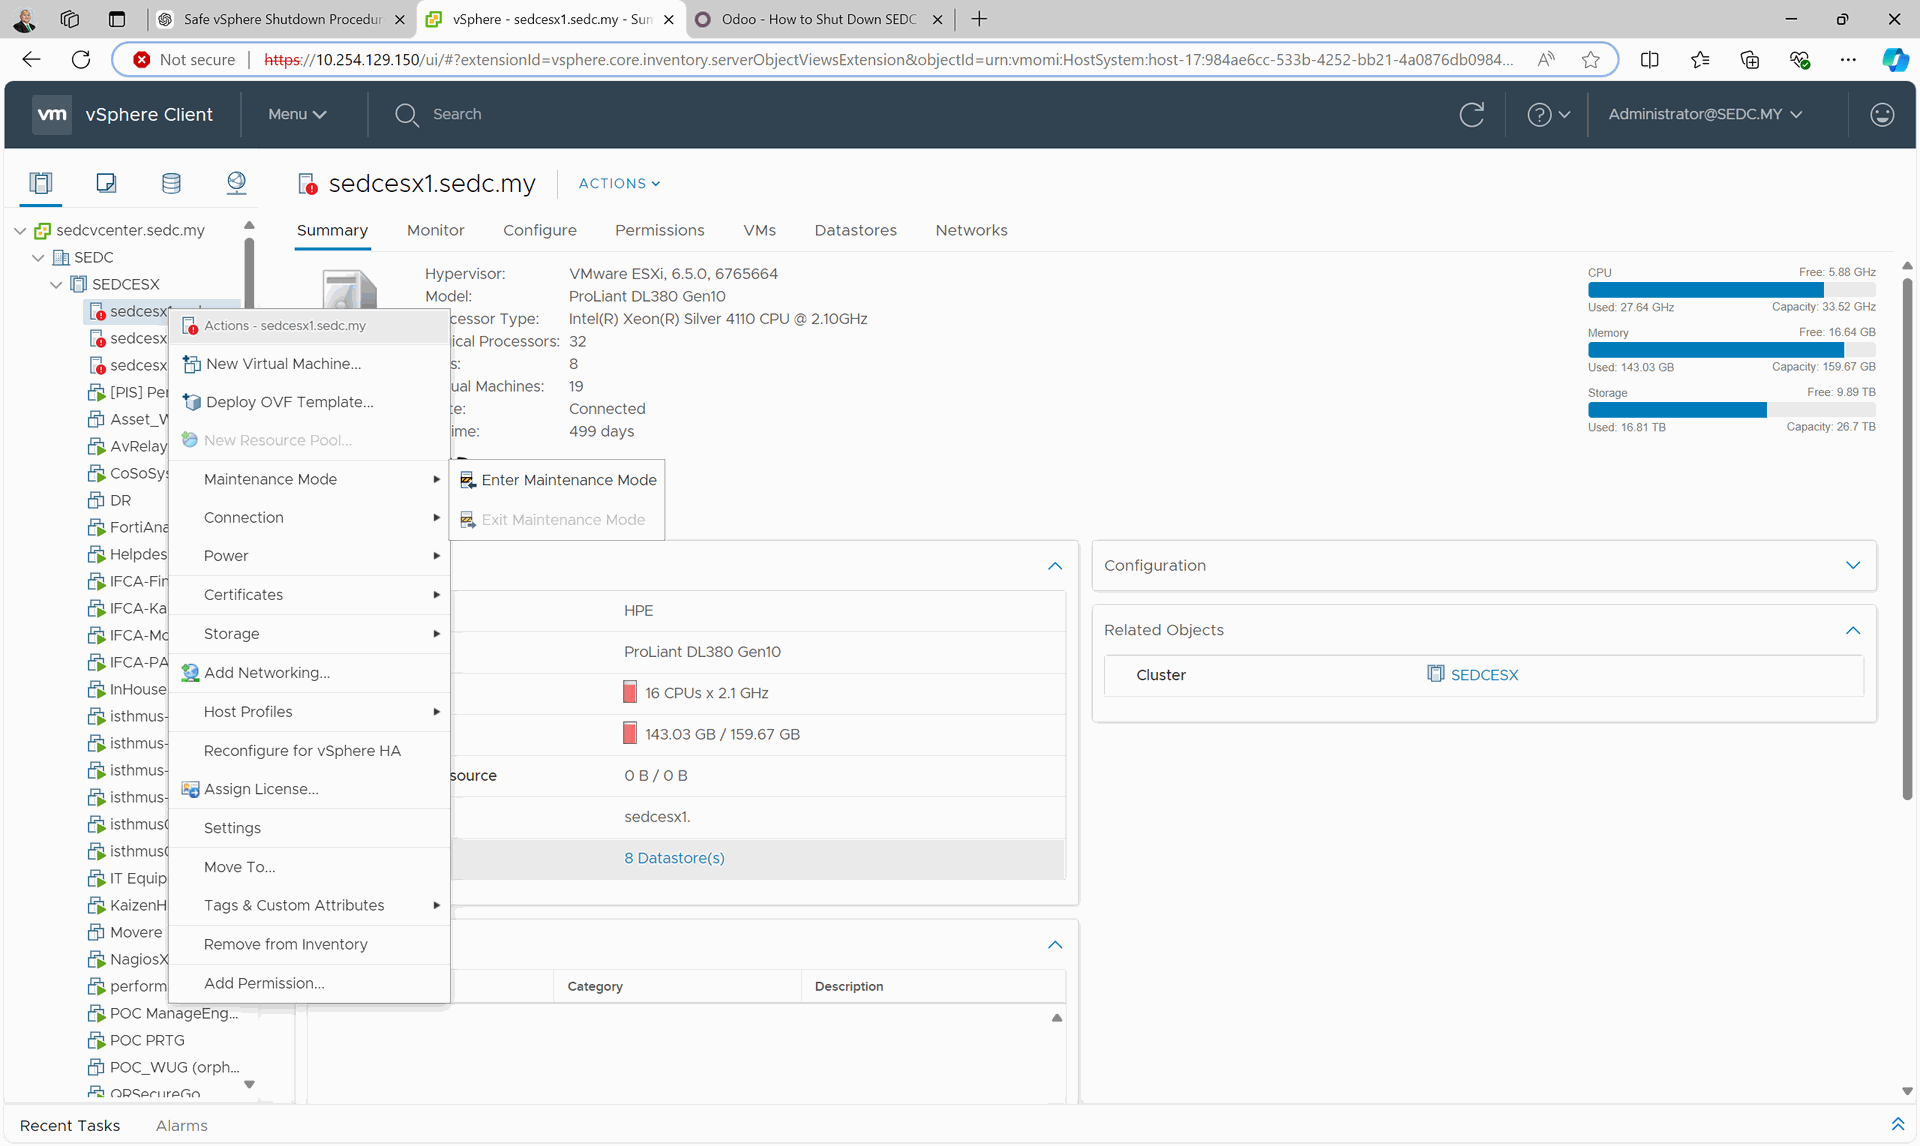Collapse the SEDCESX cluster tree node

click(56, 285)
